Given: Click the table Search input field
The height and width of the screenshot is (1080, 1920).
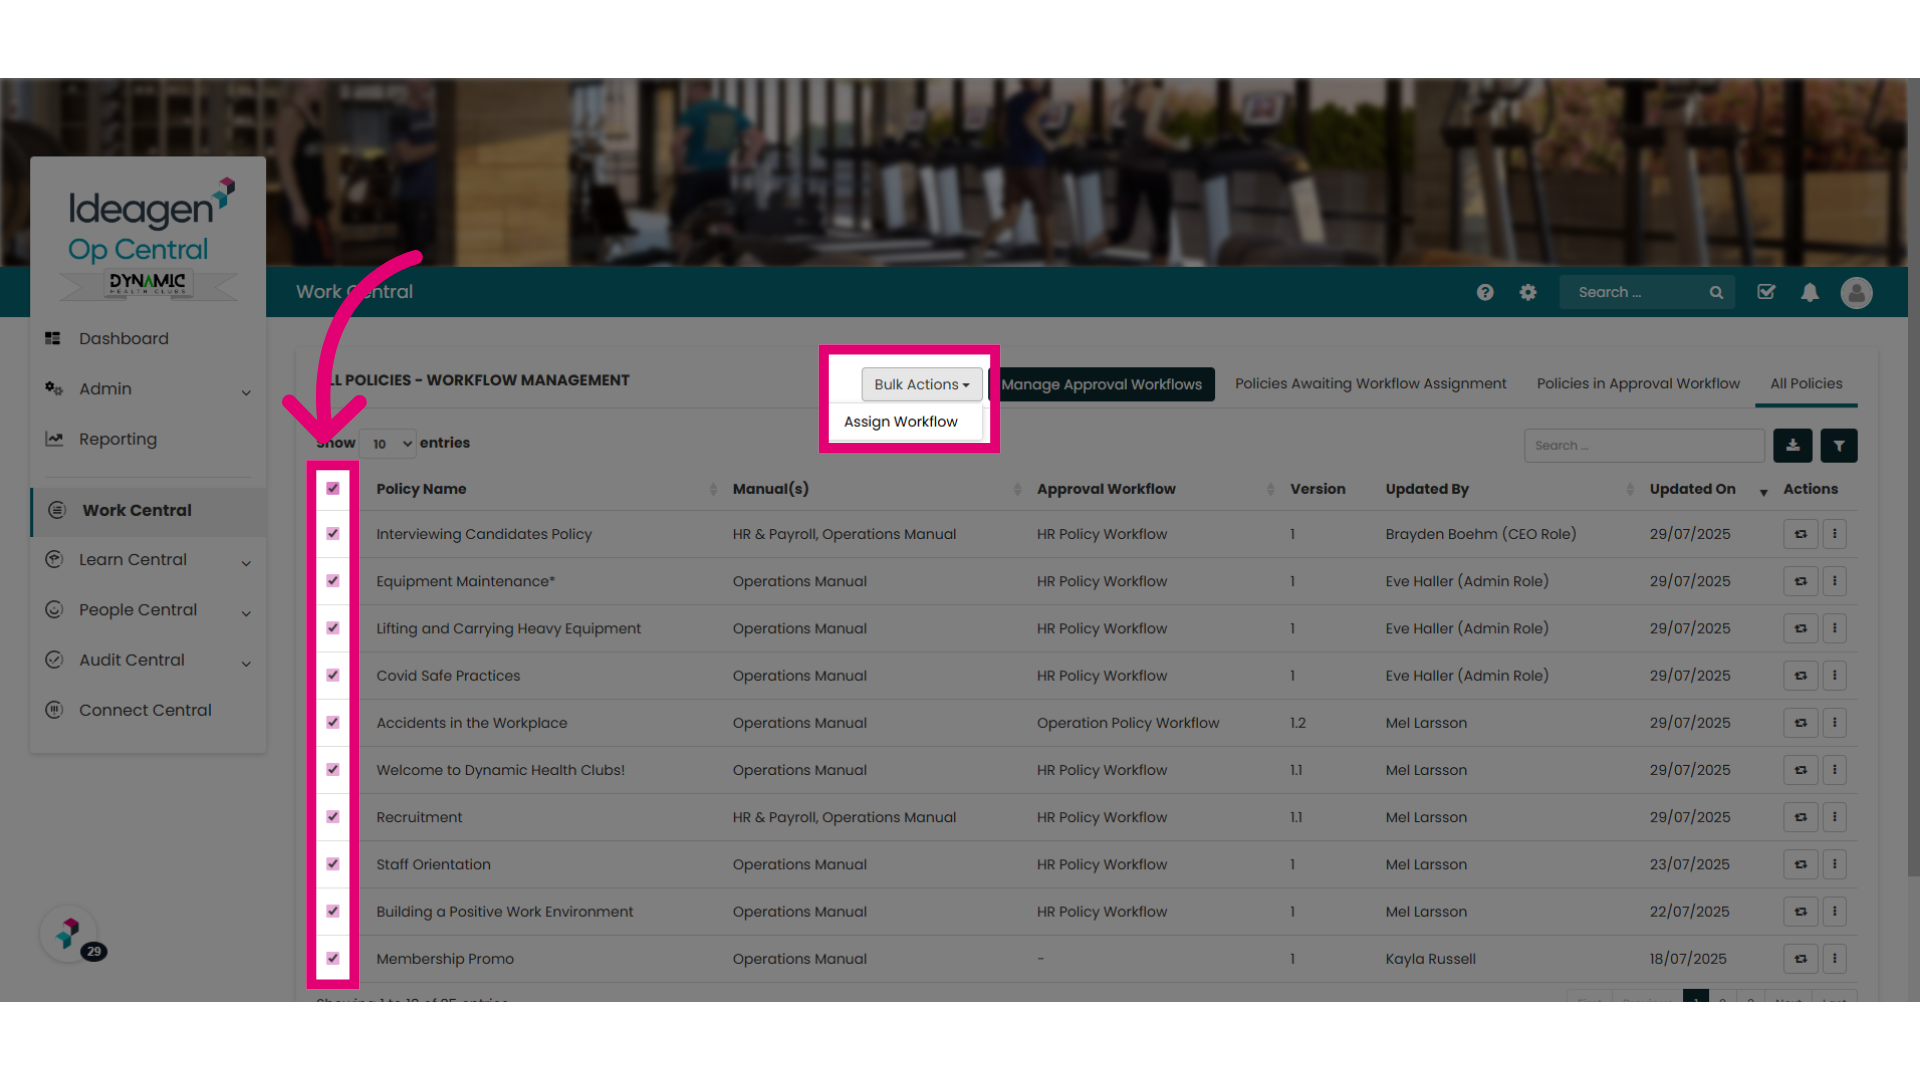Looking at the screenshot, I should pyautogui.click(x=1644, y=445).
